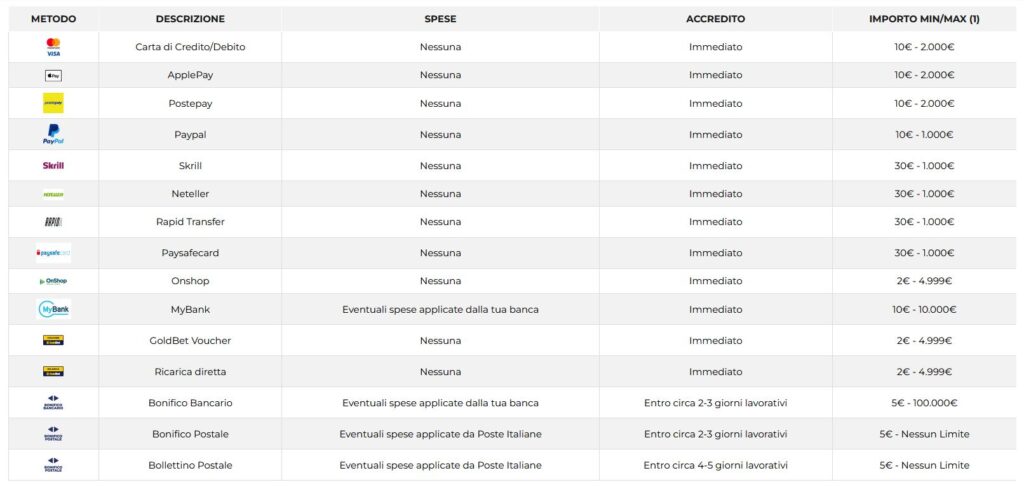Click the green Neteller logo

tap(53, 194)
